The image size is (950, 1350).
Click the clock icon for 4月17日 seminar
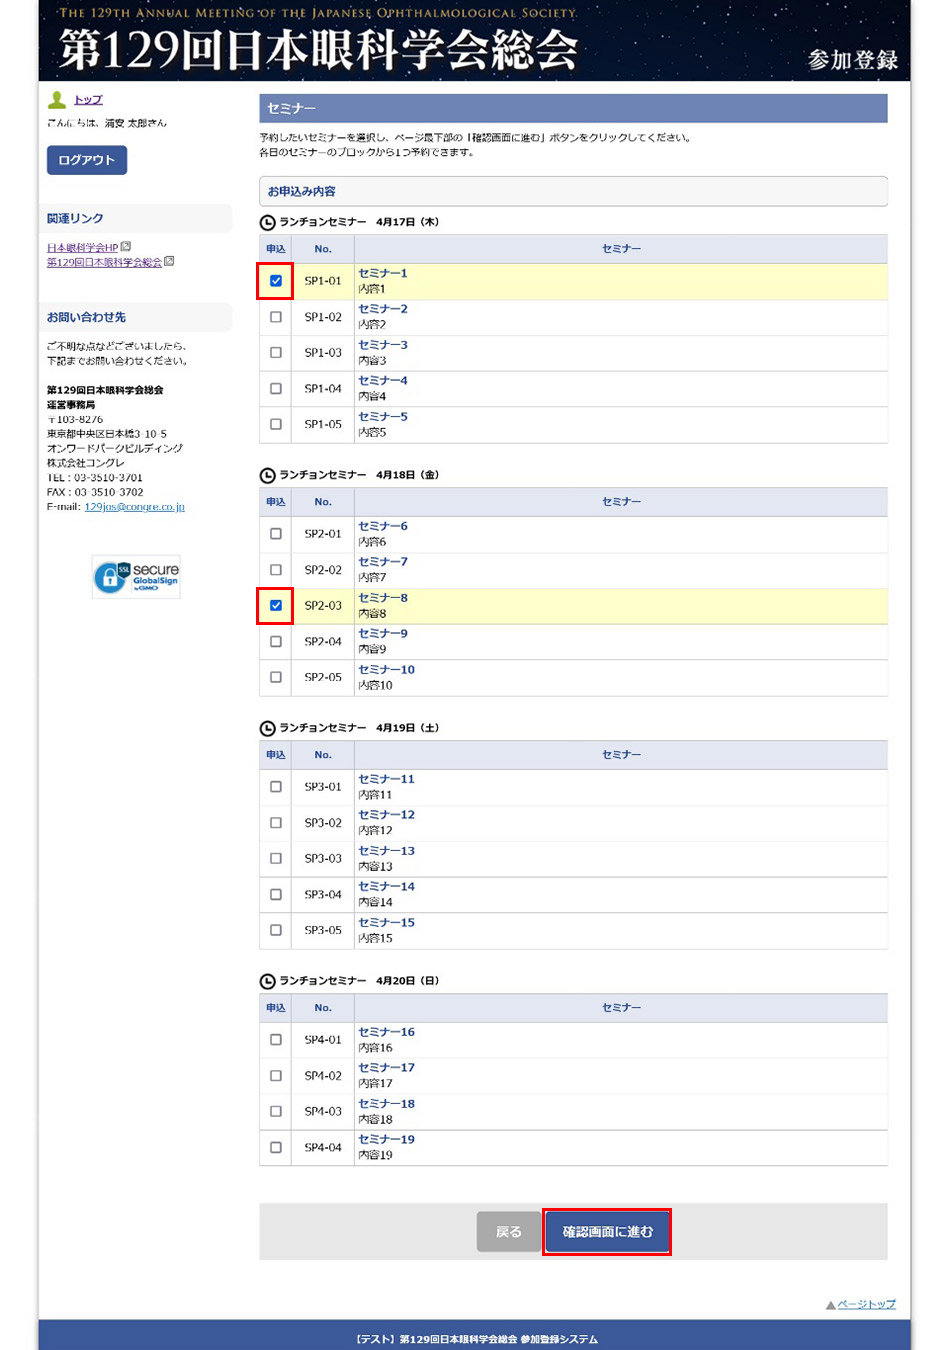click(267, 223)
